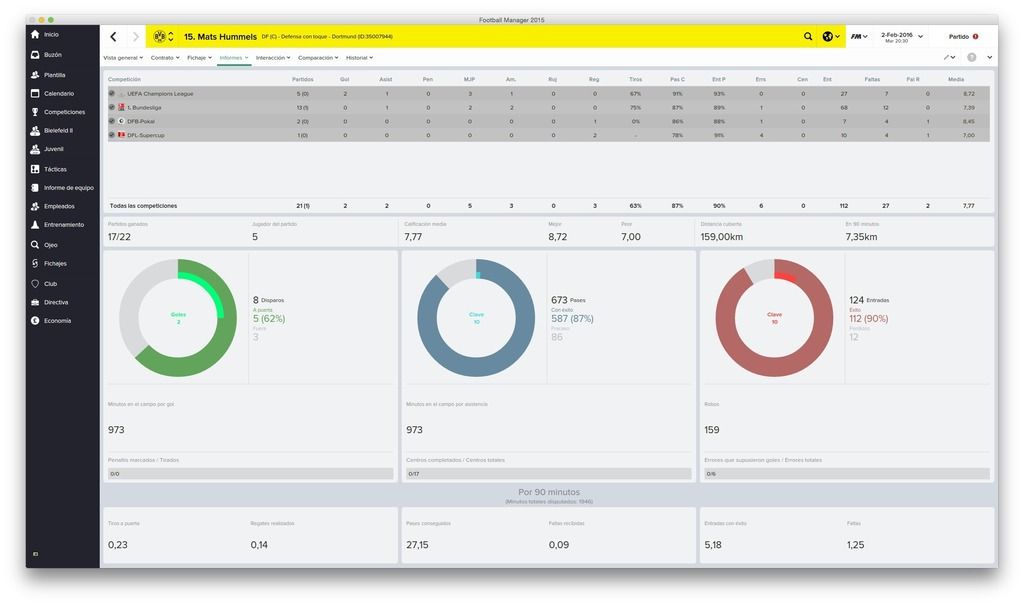
Task: Expand the Comparación dropdown
Action: (318, 57)
